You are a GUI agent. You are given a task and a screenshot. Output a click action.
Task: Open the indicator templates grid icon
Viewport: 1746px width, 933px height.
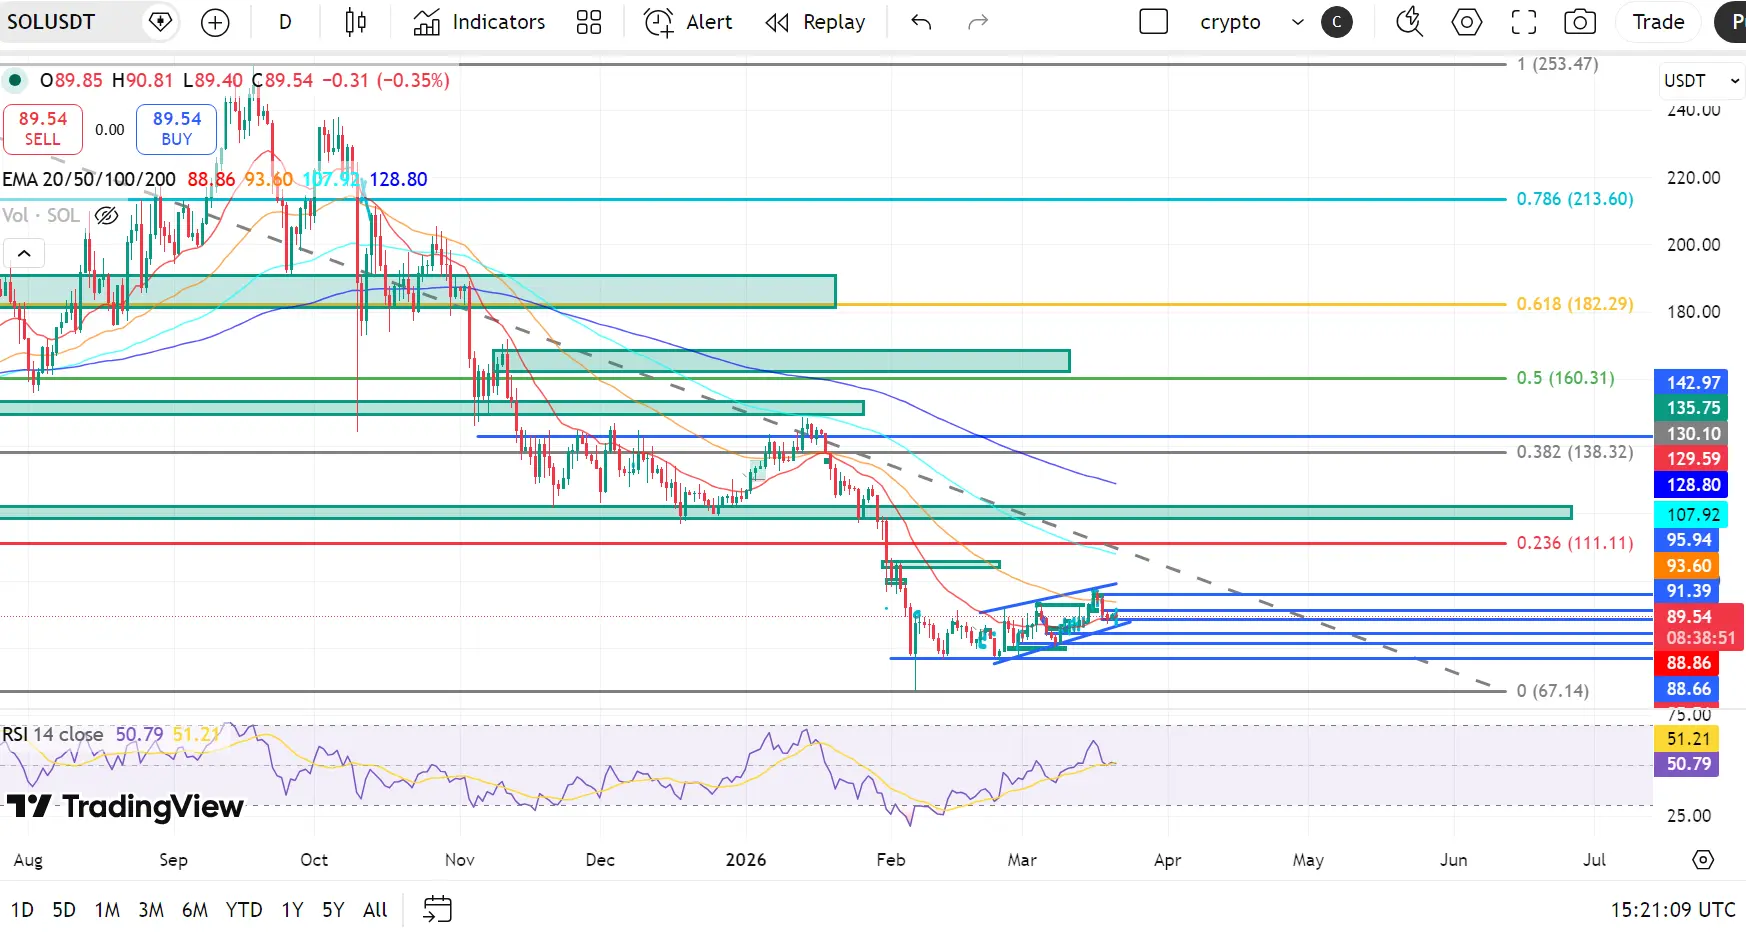[x=589, y=22]
